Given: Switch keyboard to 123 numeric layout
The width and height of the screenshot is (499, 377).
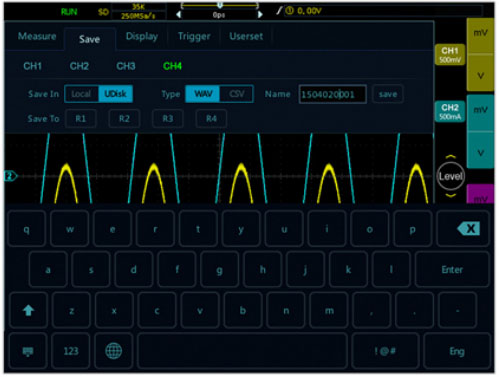Looking at the screenshot, I should click(71, 351).
